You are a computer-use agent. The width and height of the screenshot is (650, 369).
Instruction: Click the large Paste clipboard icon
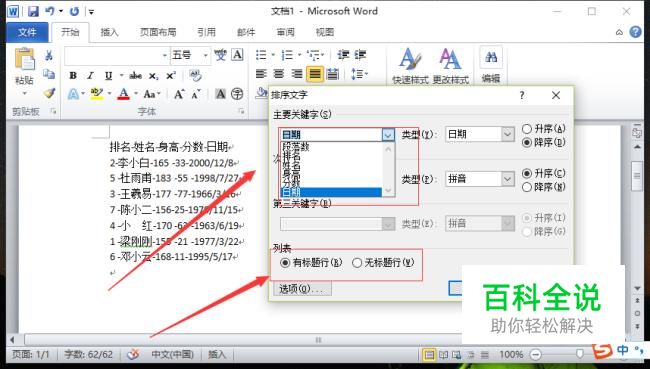click(x=24, y=58)
